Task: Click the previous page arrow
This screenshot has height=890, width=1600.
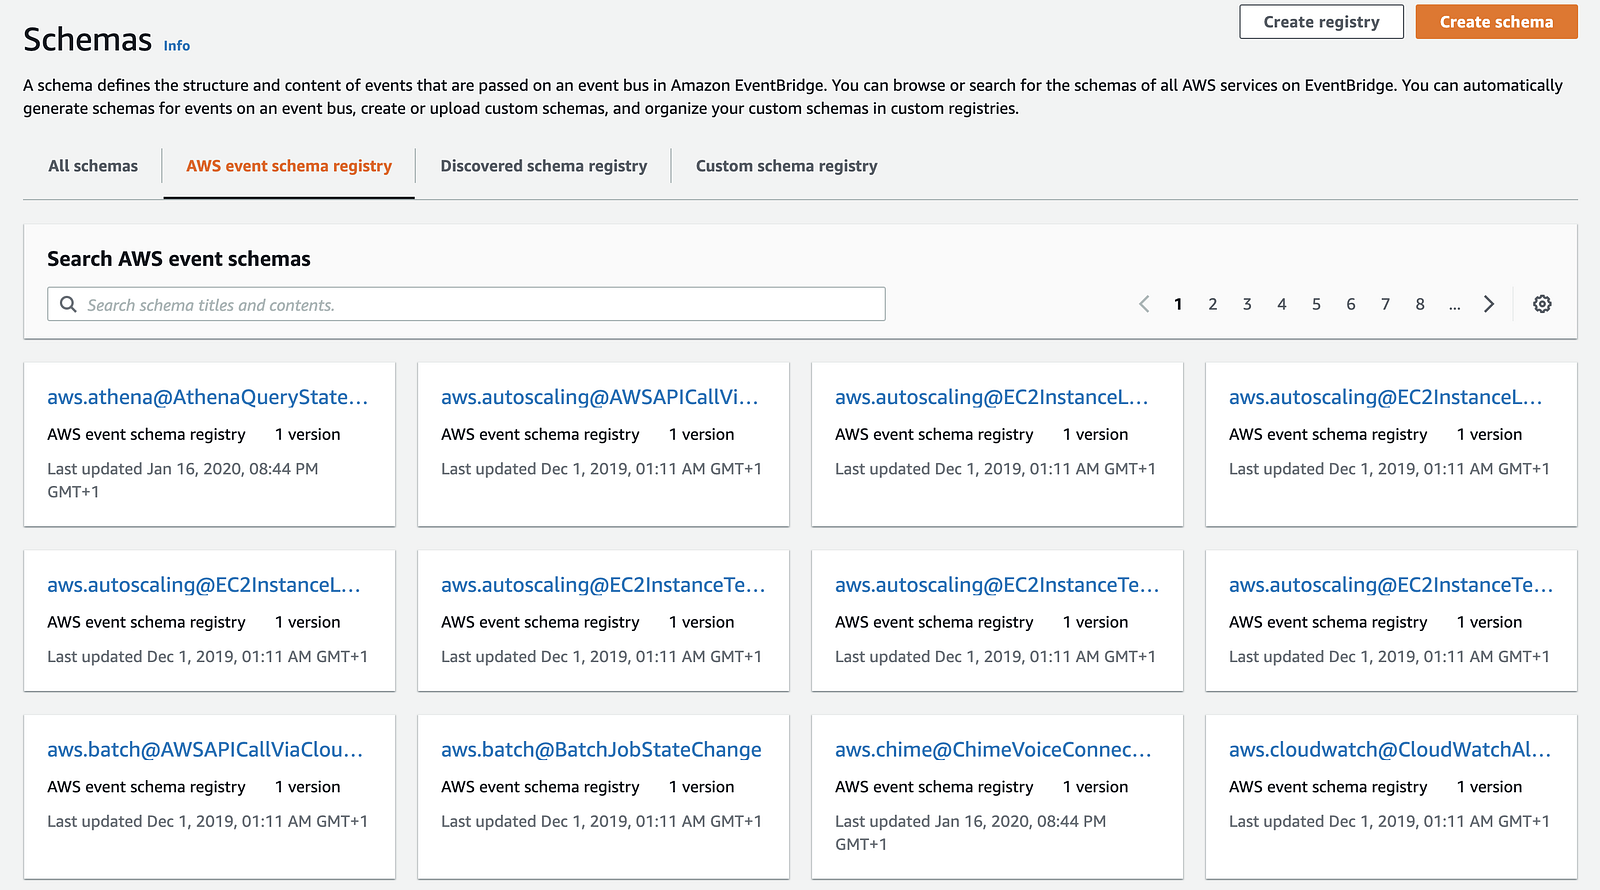Action: click(x=1144, y=304)
